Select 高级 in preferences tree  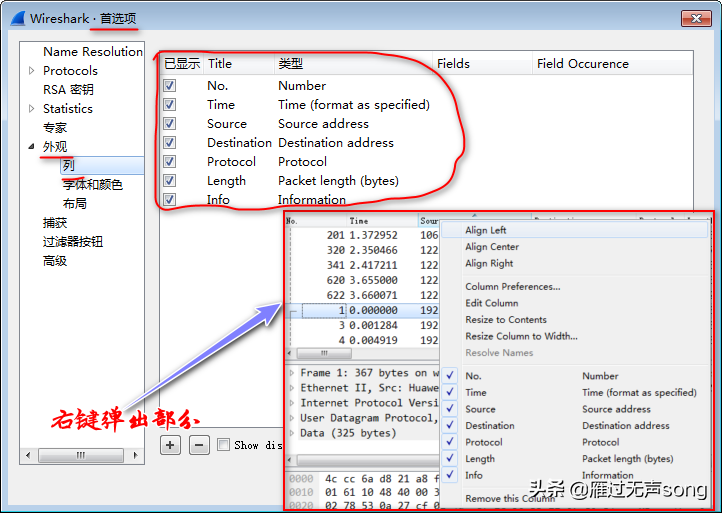click(55, 261)
